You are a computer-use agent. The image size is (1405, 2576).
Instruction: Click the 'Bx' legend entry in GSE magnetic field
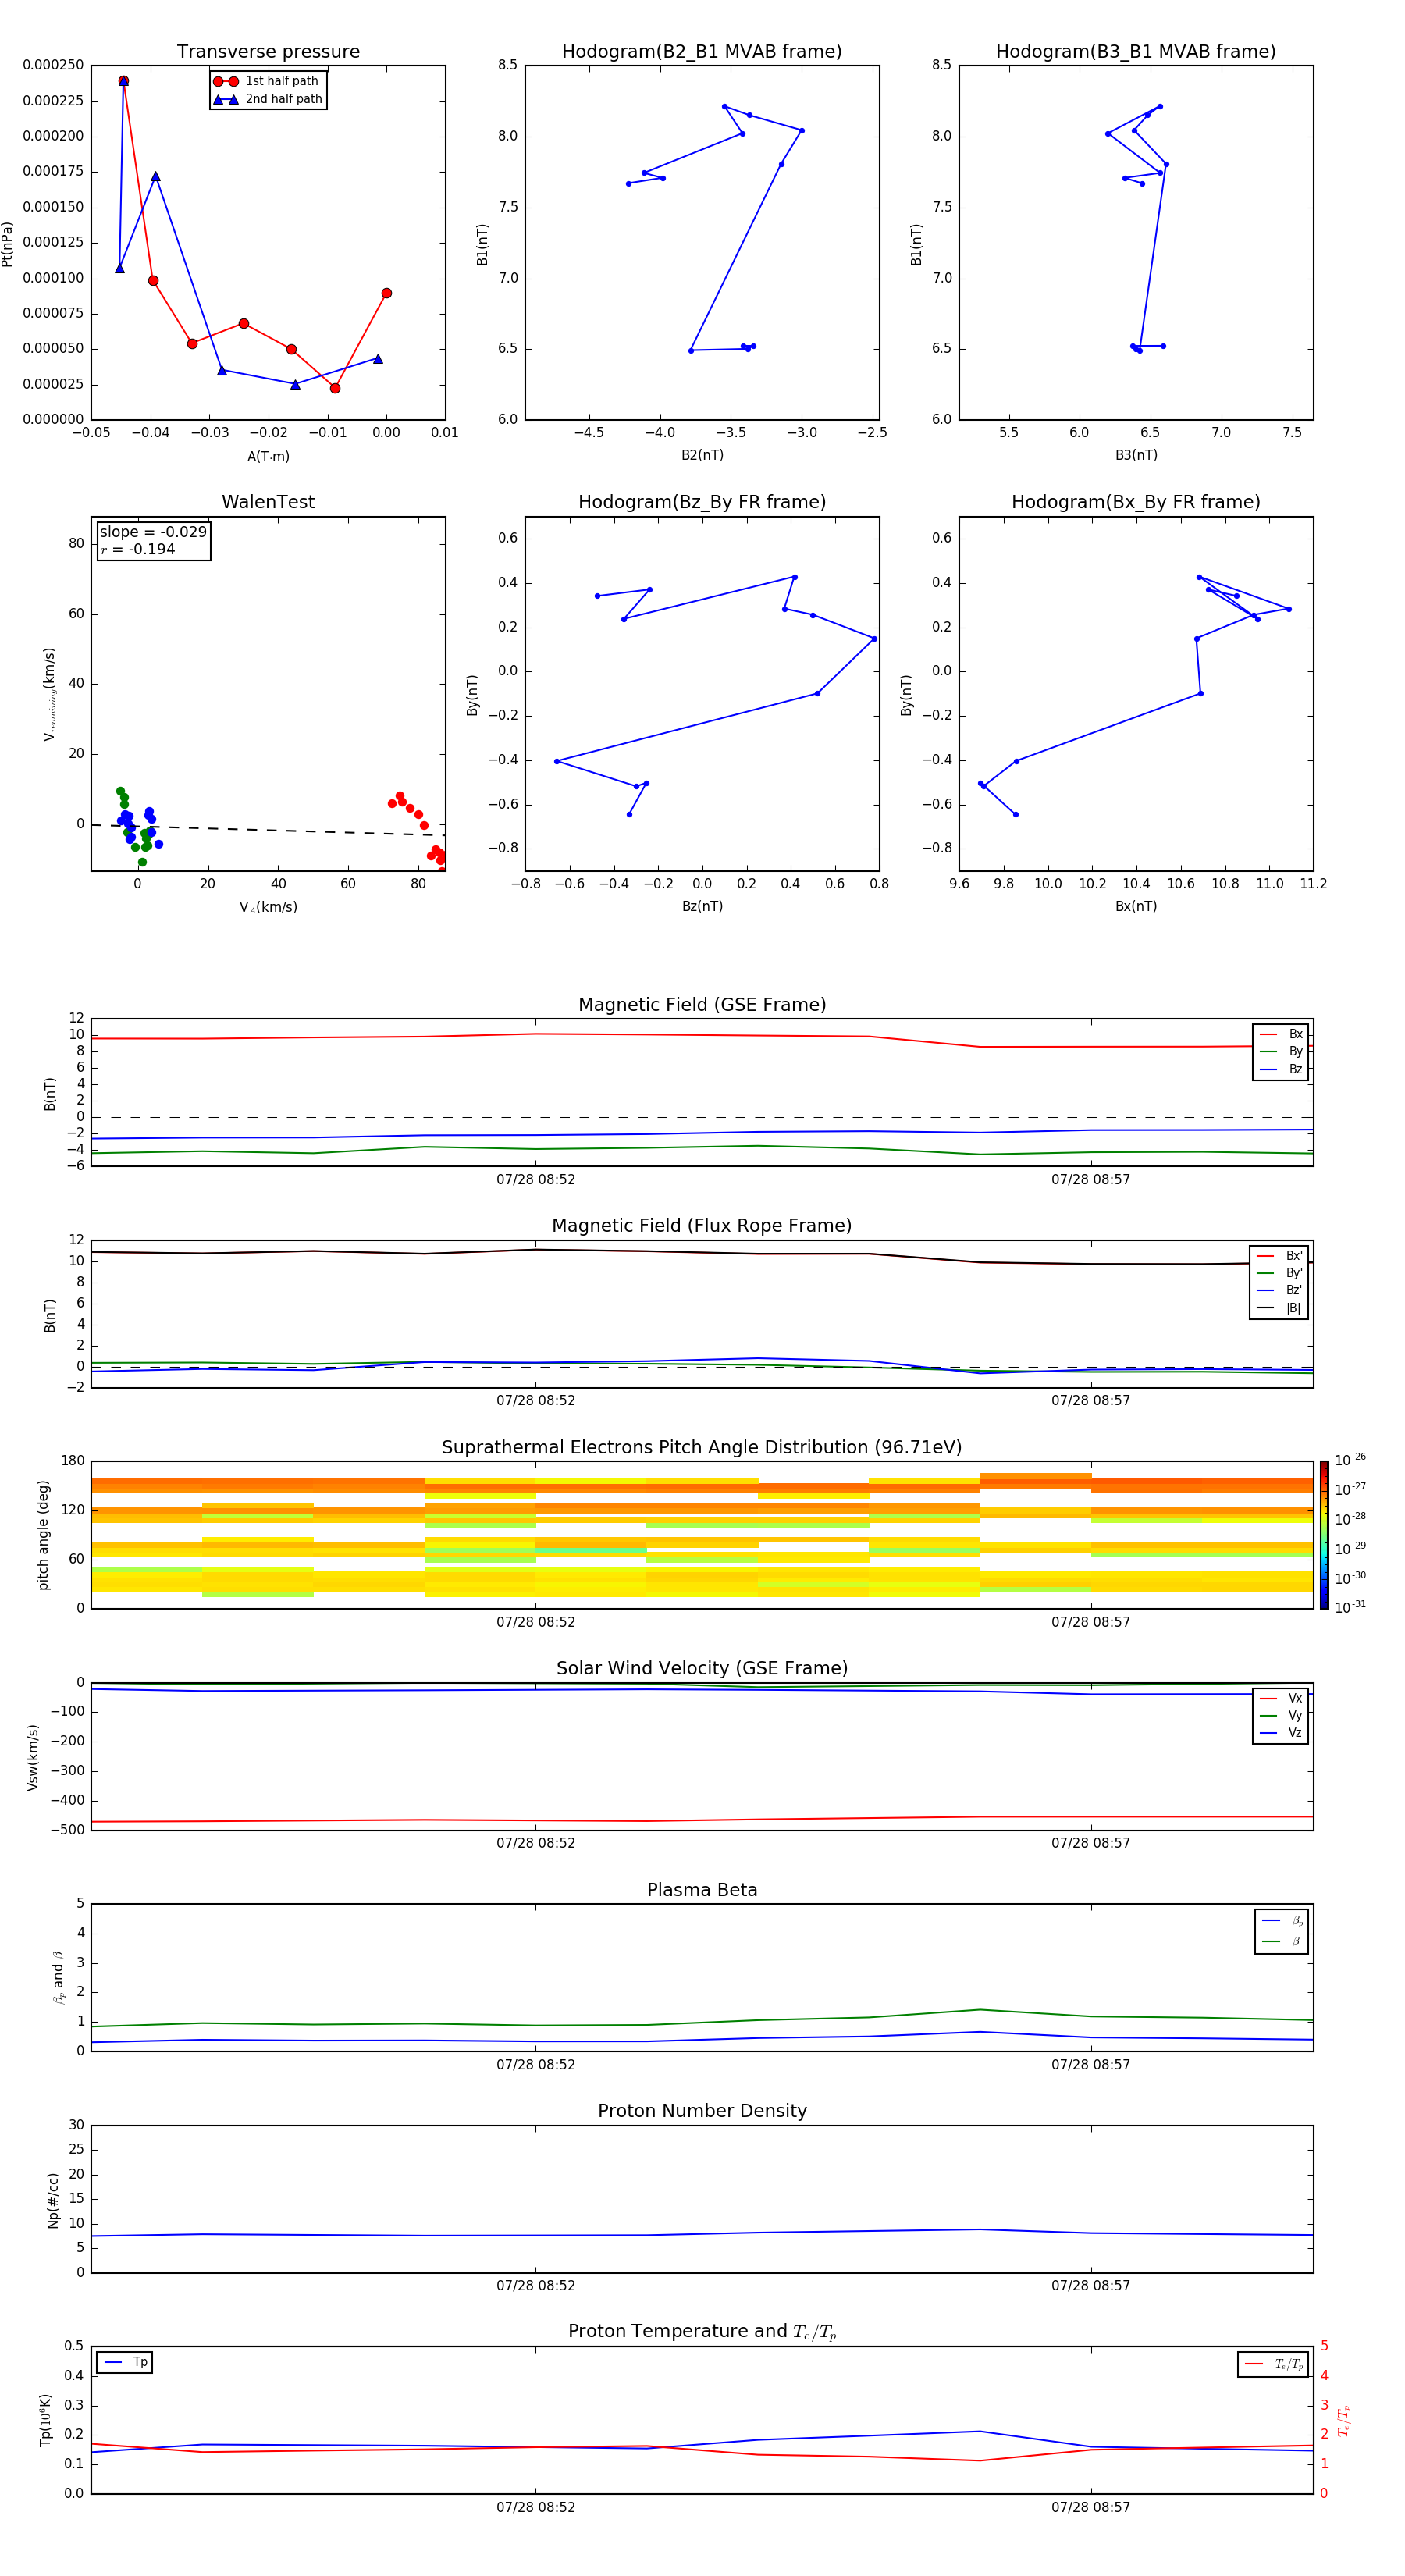[x=1281, y=1034]
